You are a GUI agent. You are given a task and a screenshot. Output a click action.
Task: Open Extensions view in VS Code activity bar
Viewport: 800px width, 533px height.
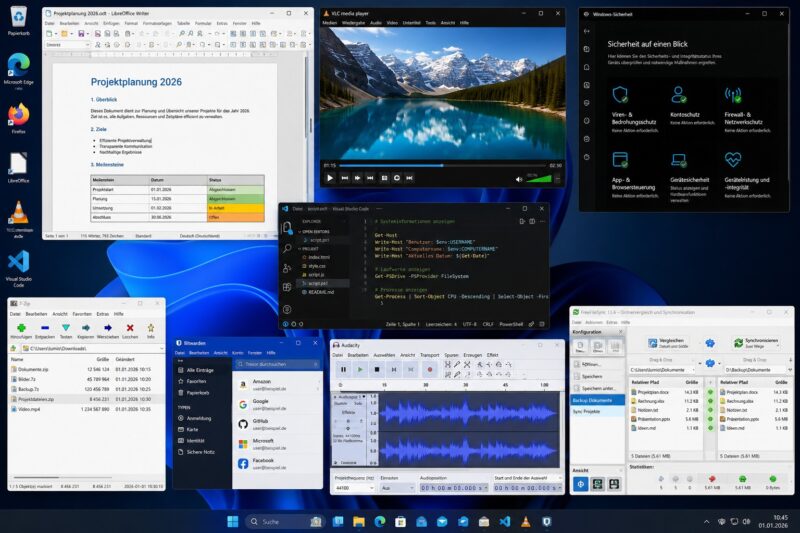[x=287, y=287]
